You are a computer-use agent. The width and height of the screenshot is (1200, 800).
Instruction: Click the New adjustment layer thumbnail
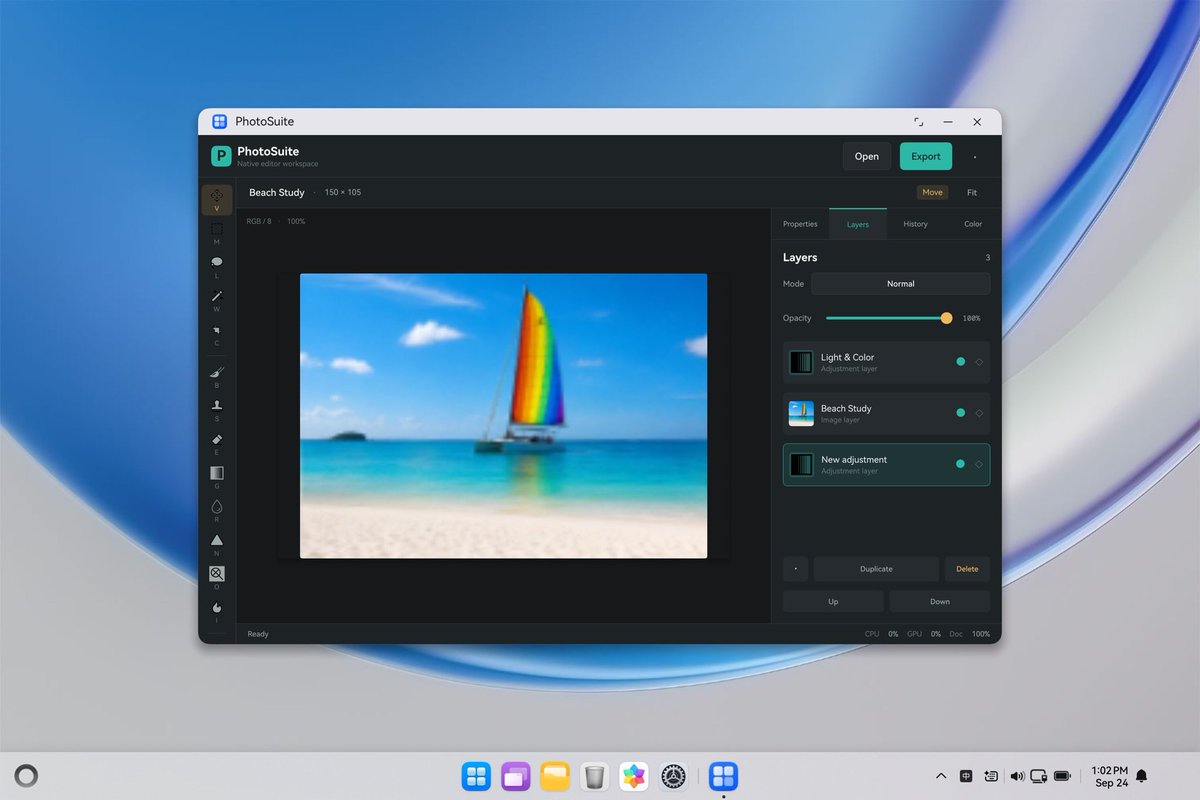click(x=801, y=465)
